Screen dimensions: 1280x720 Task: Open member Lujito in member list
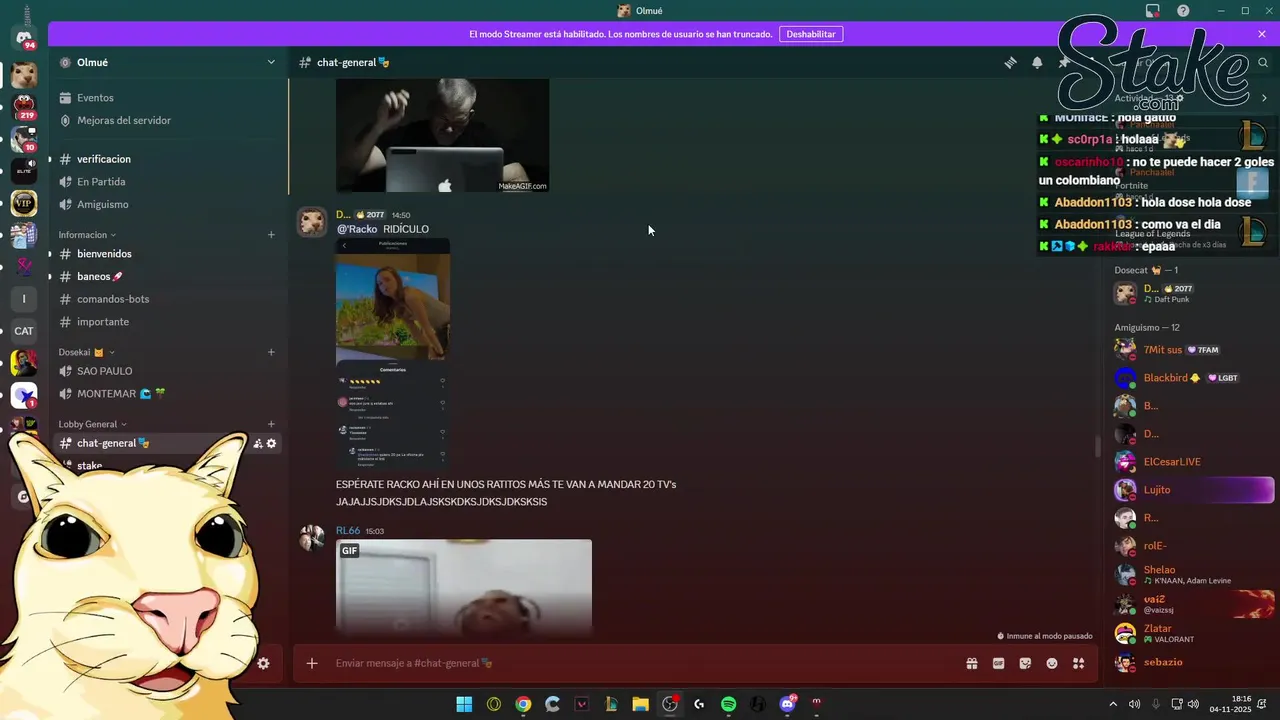click(x=1193, y=490)
